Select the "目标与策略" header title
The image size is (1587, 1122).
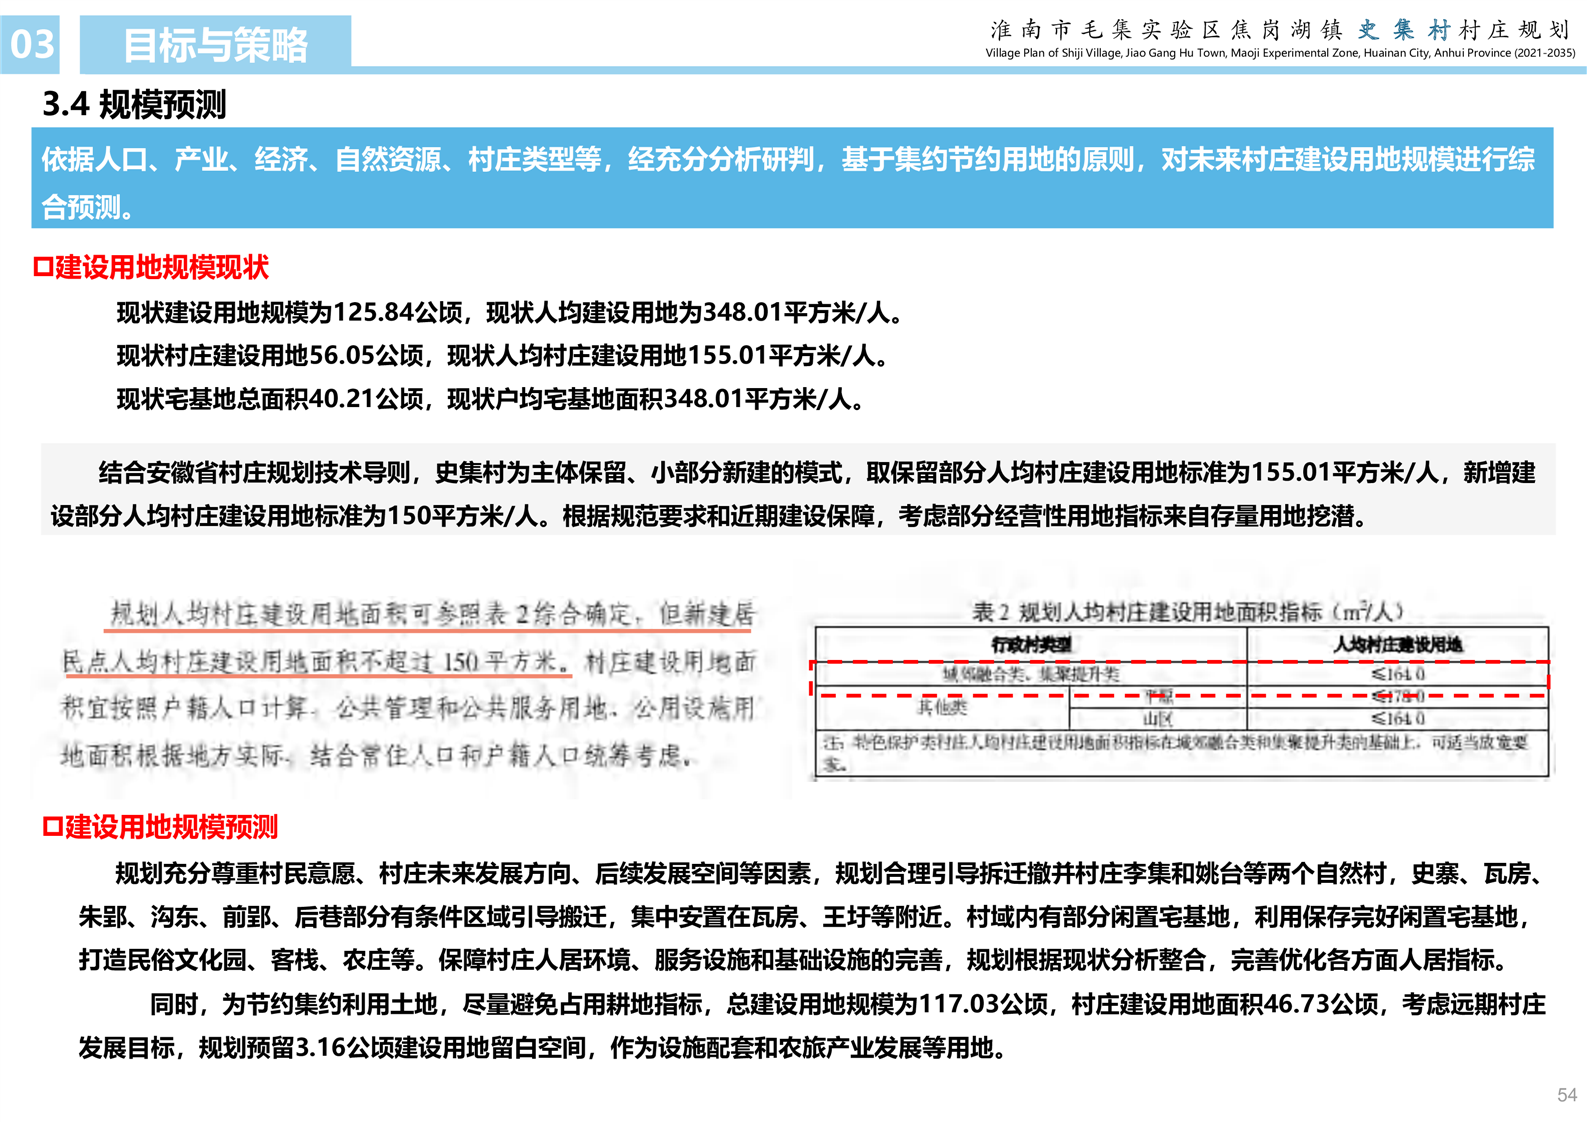pyautogui.click(x=215, y=45)
